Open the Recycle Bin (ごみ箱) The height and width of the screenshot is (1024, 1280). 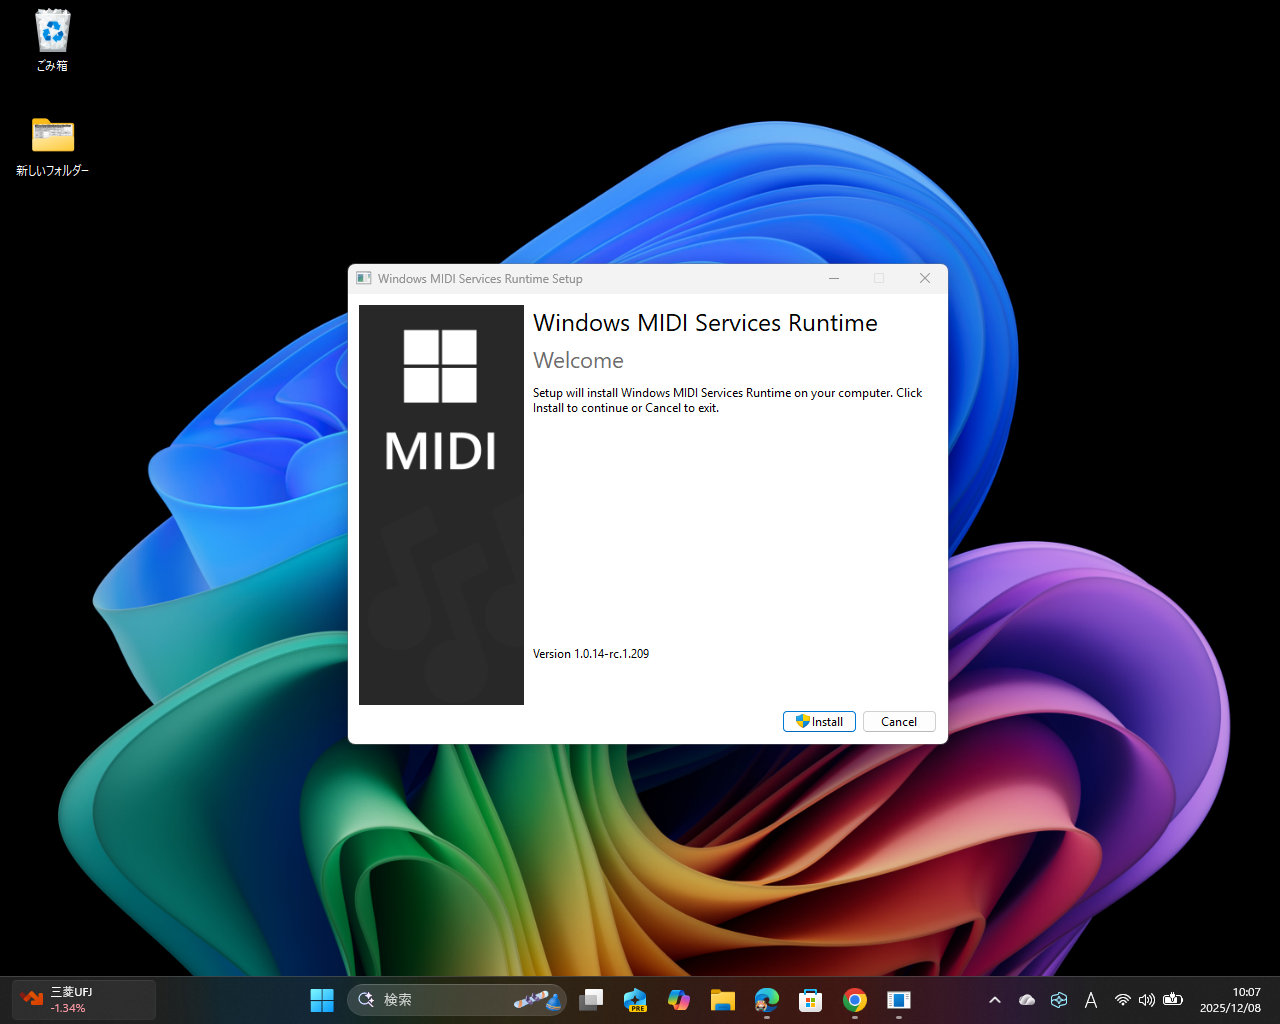tap(51, 30)
